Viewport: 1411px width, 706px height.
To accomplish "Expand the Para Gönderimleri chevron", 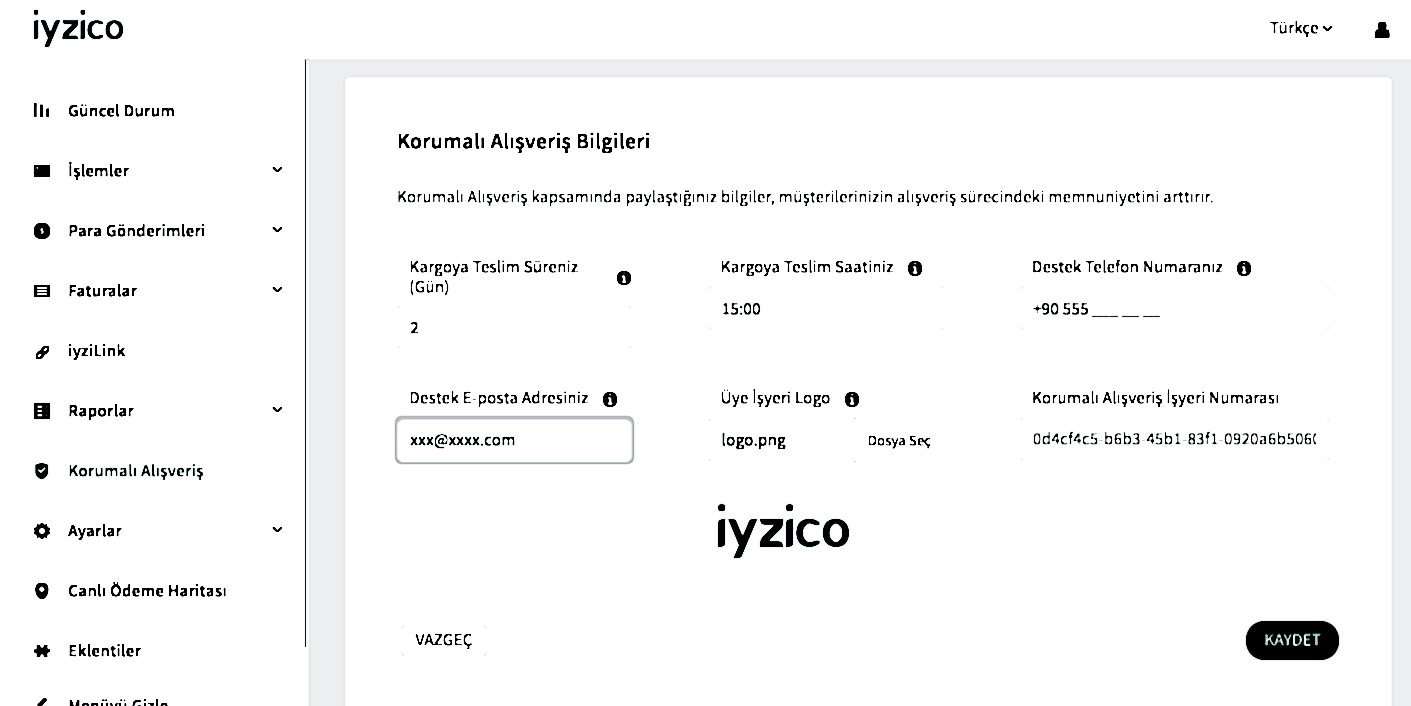I will [x=277, y=230].
